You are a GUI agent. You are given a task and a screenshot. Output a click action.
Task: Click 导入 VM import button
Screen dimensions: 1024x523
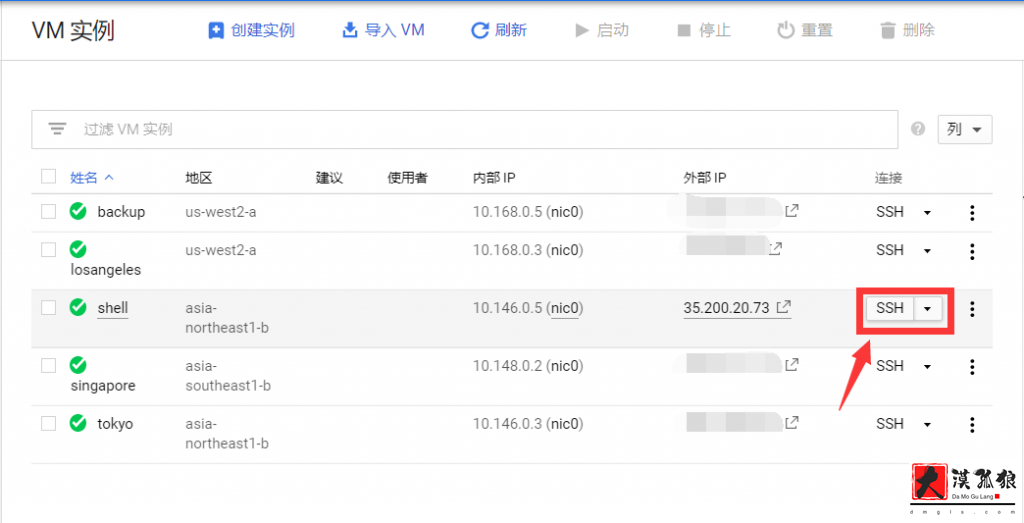pos(383,30)
